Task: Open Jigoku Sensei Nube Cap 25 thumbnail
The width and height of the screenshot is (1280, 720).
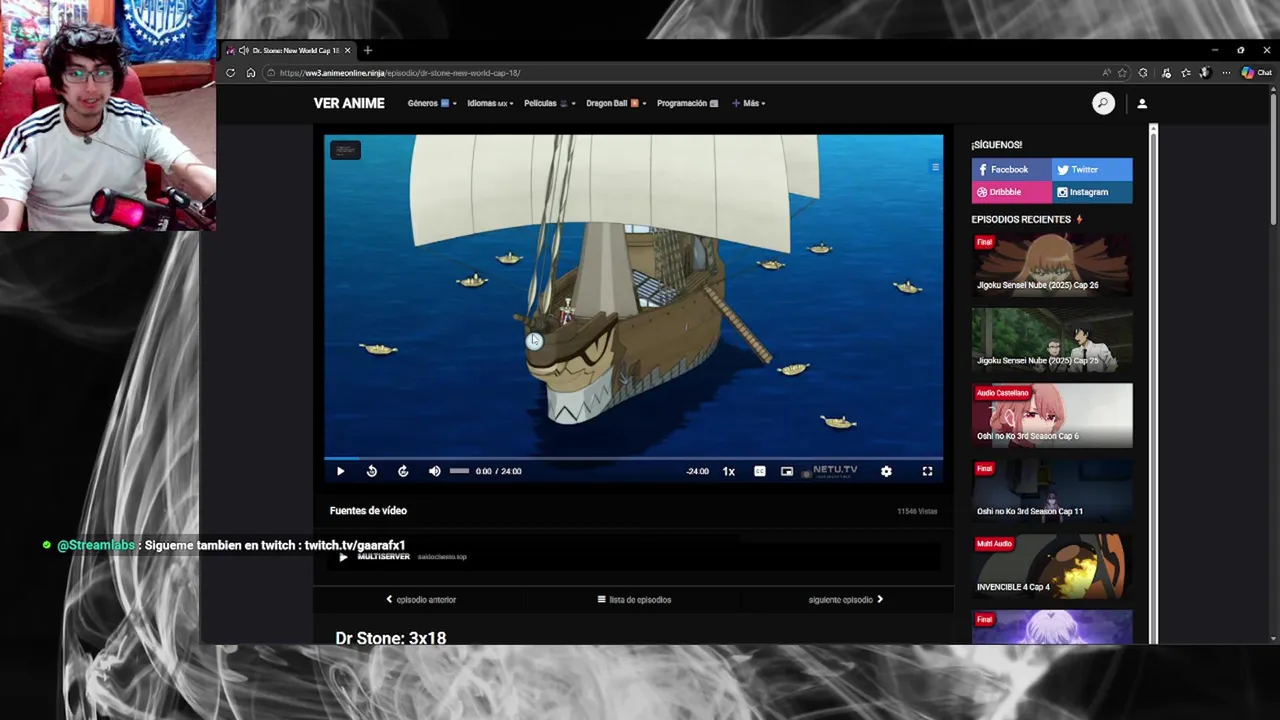Action: tap(1052, 339)
